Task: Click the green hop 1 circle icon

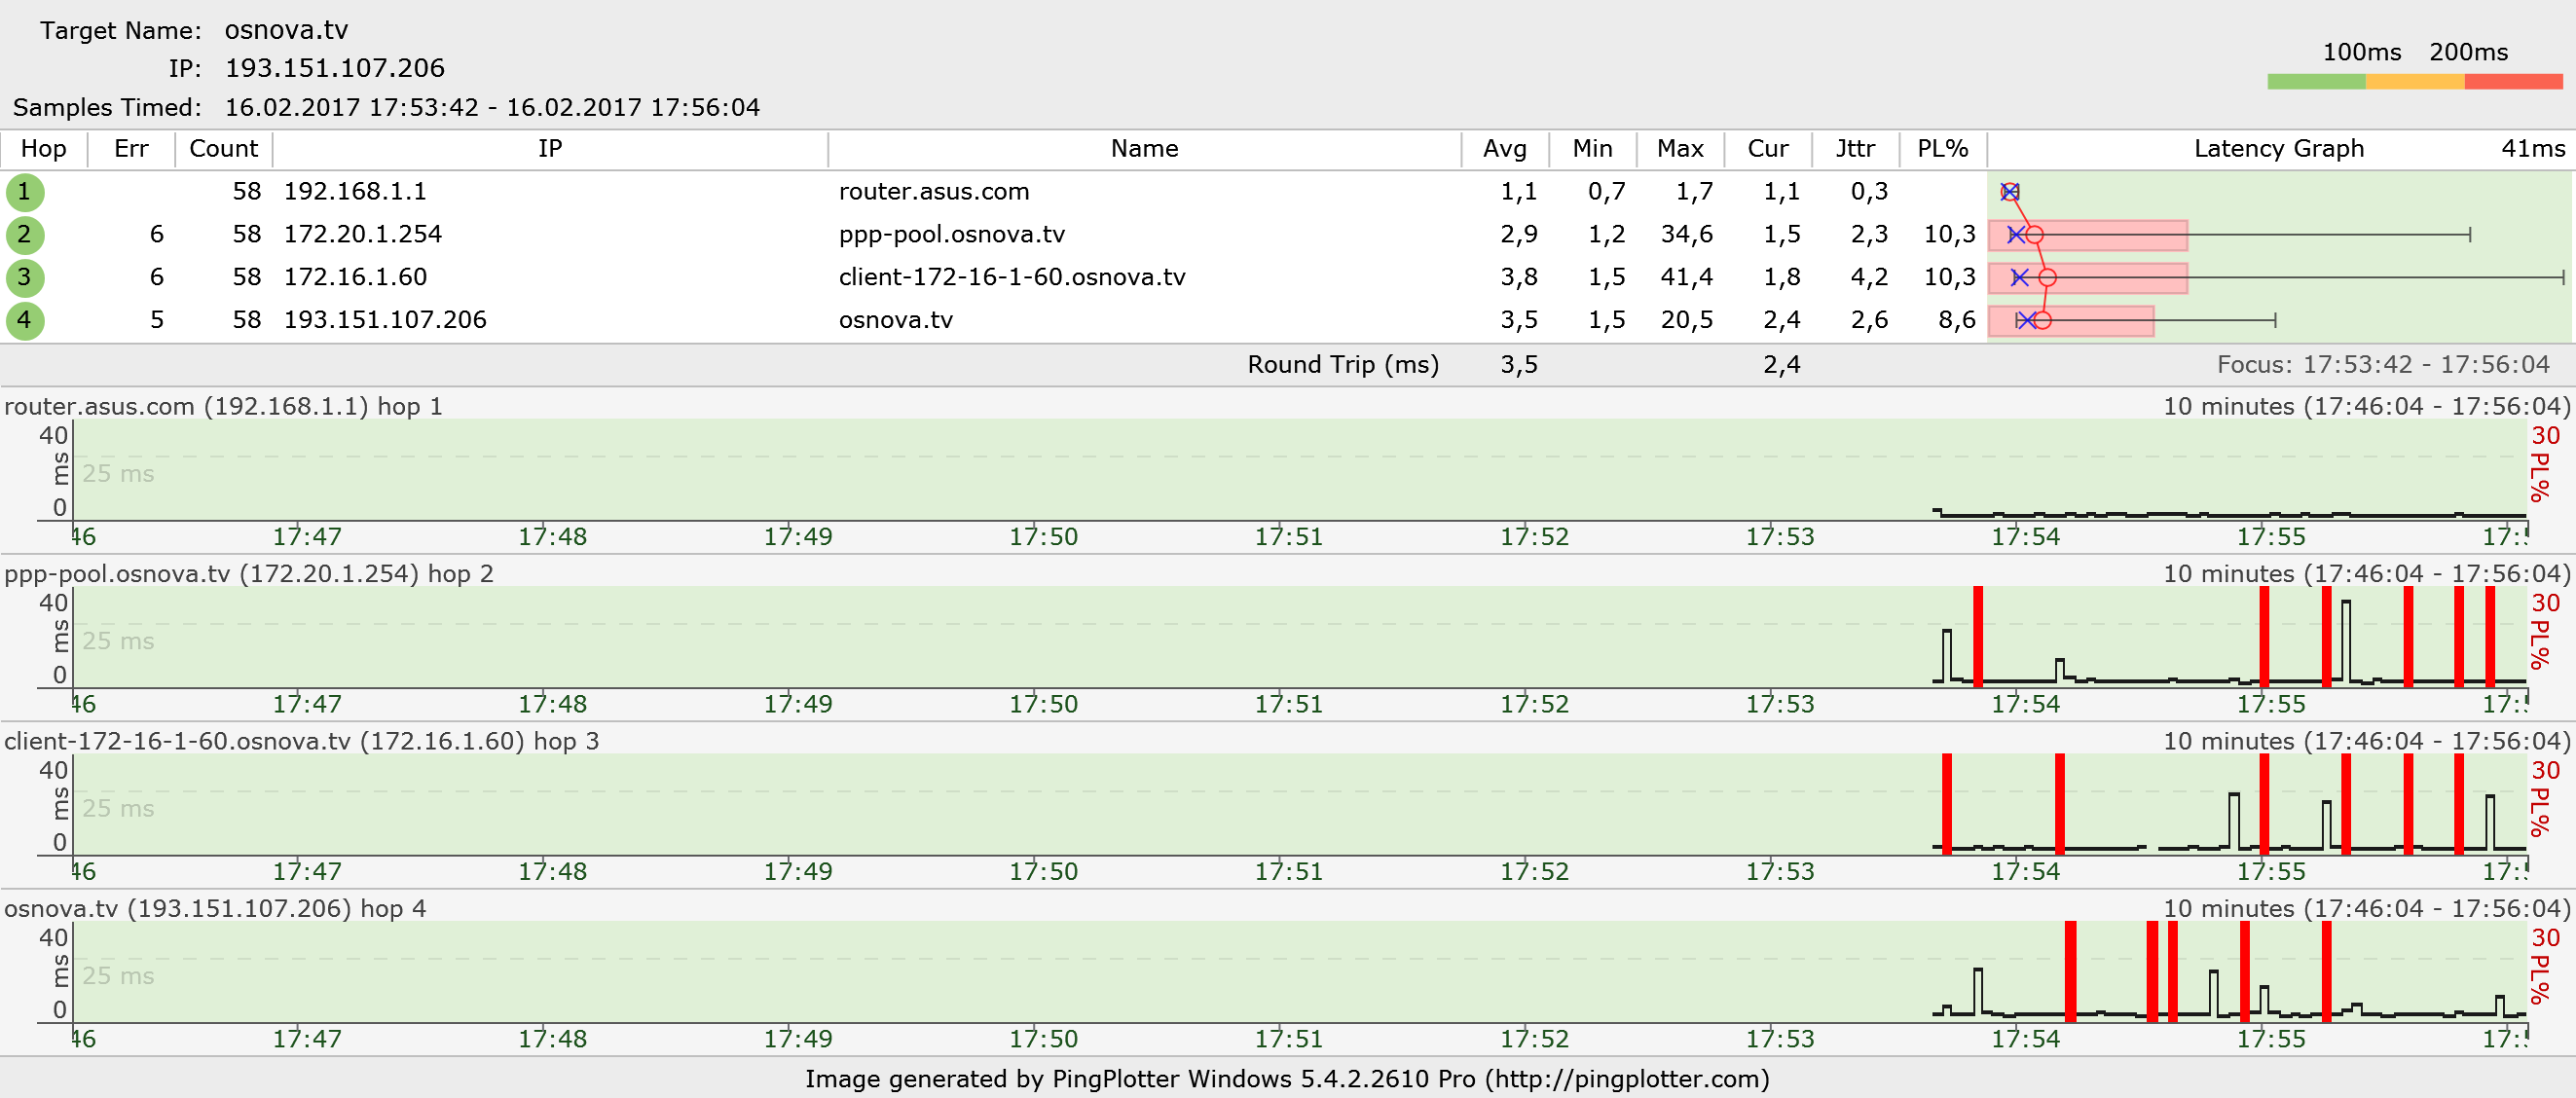Action: [24, 192]
